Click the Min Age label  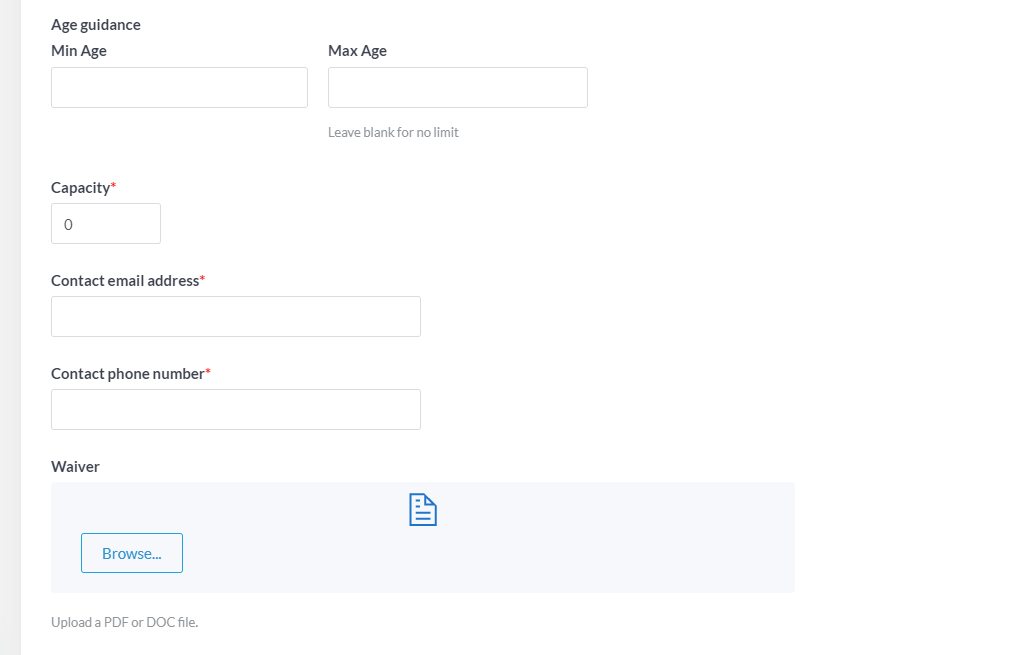click(x=79, y=51)
